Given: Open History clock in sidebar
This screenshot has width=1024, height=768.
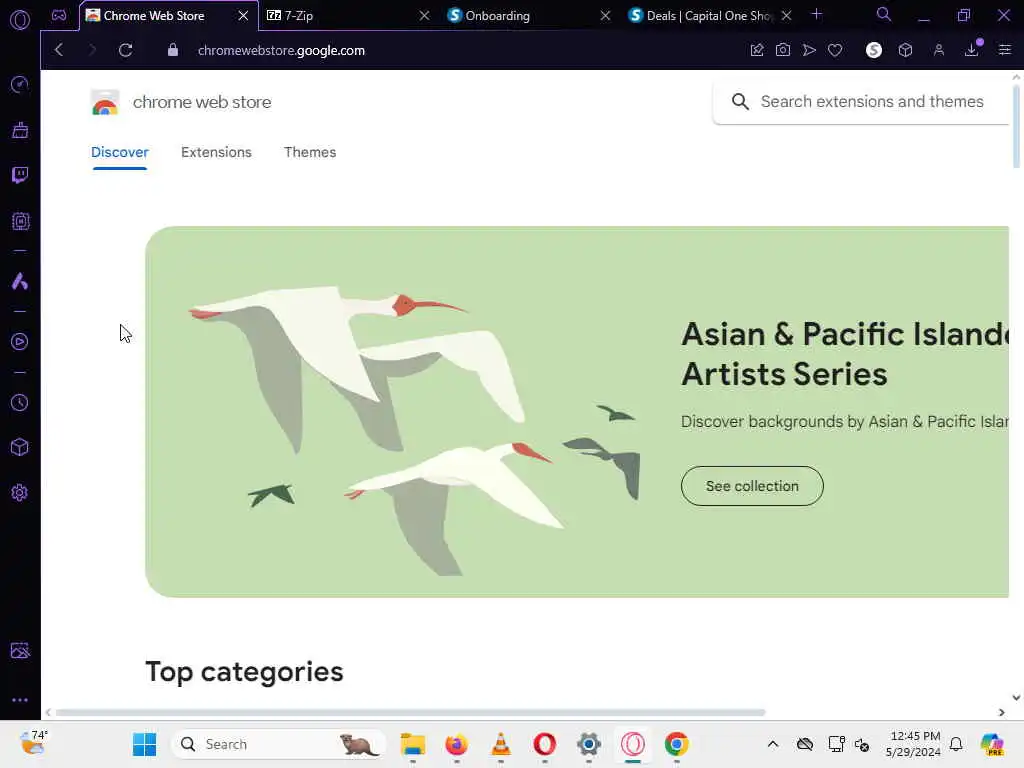Looking at the screenshot, I should [20, 402].
